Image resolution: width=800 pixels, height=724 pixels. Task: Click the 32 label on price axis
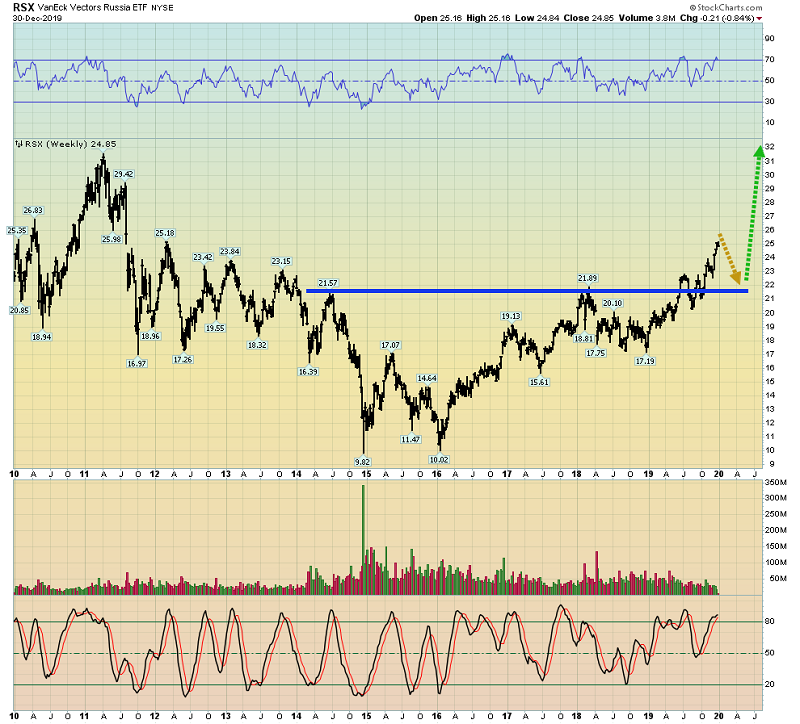coord(770,147)
